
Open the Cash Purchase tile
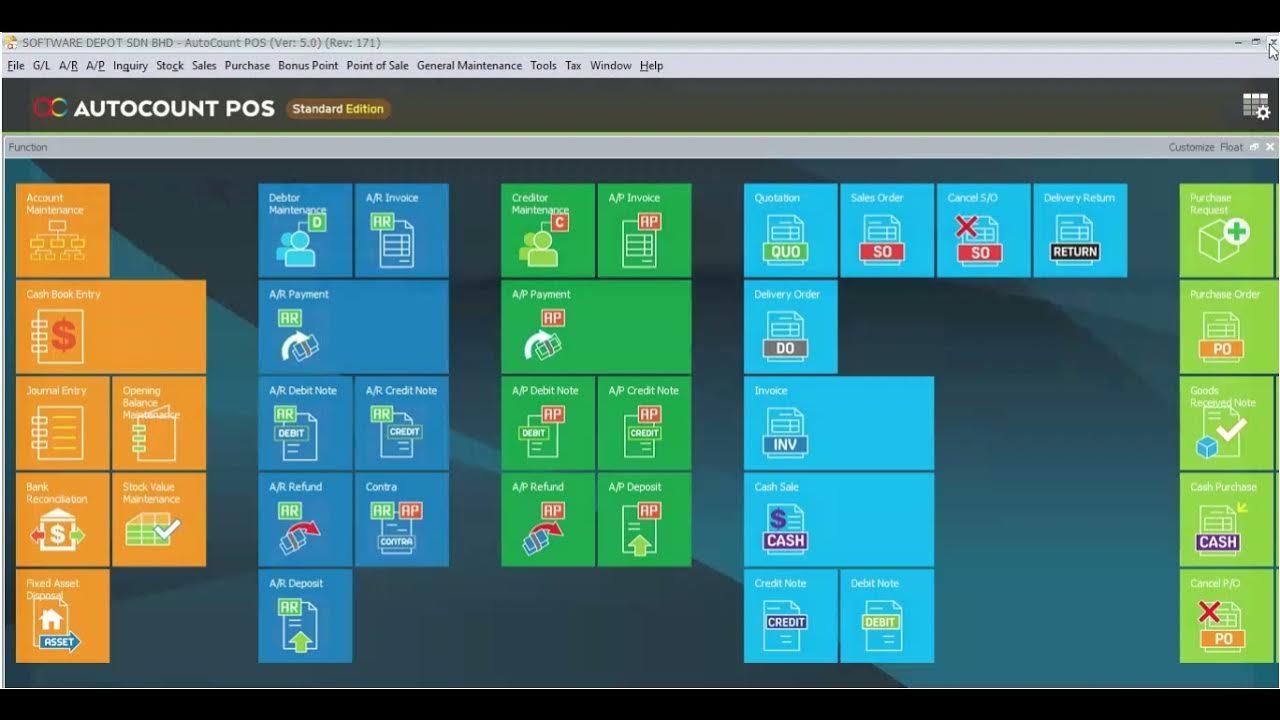pyautogui.click(x=1227, y=519)
